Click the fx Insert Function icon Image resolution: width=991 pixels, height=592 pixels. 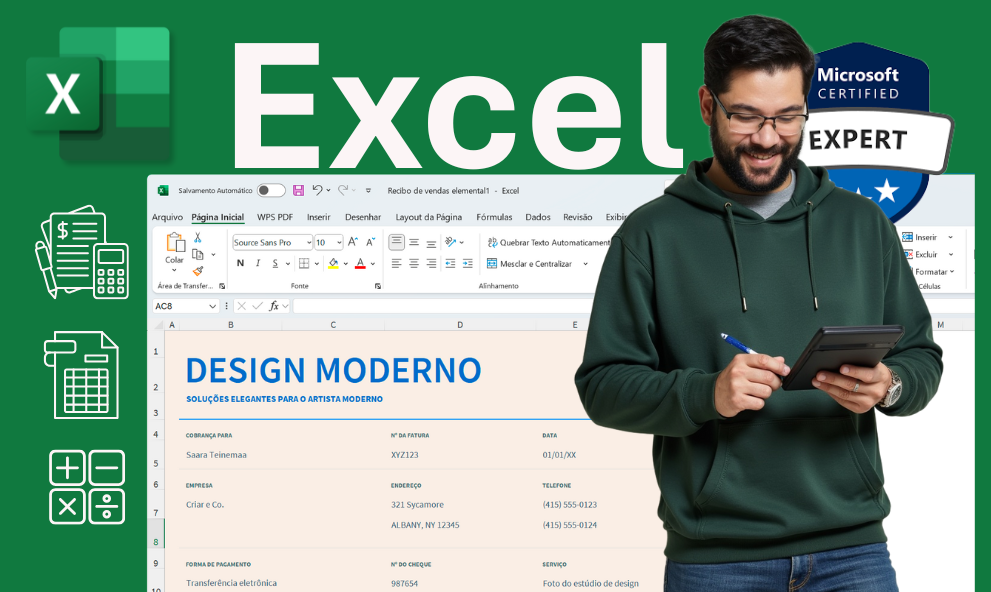pos(274,306)
